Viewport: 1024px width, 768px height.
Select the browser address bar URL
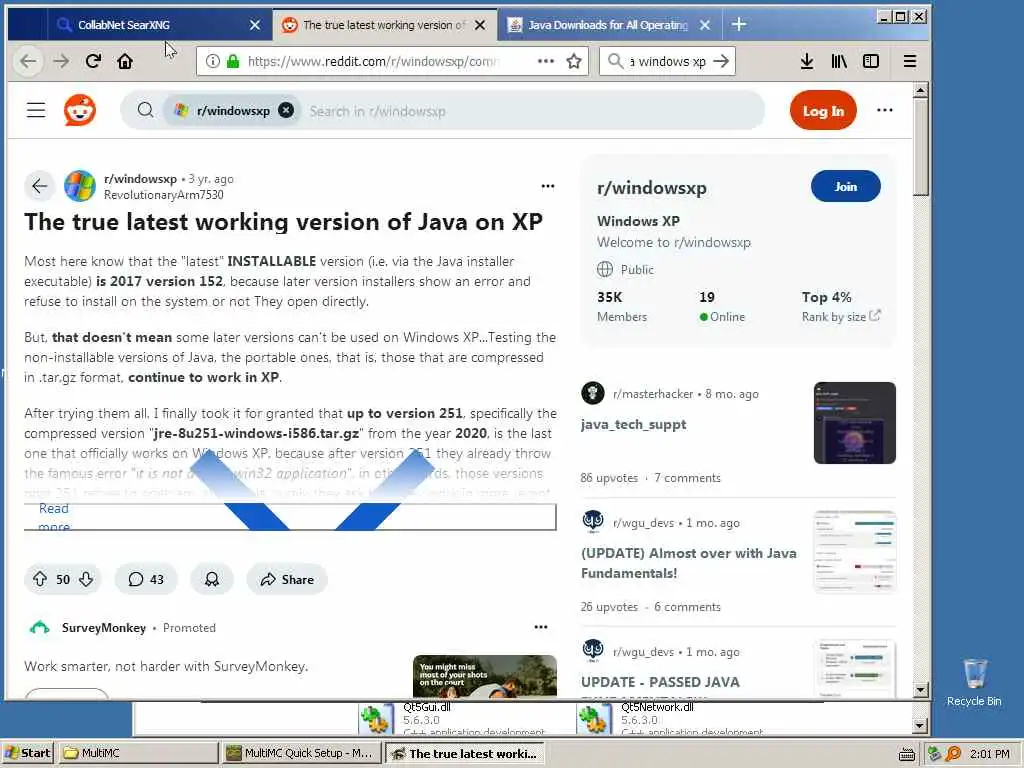[372, 61]
